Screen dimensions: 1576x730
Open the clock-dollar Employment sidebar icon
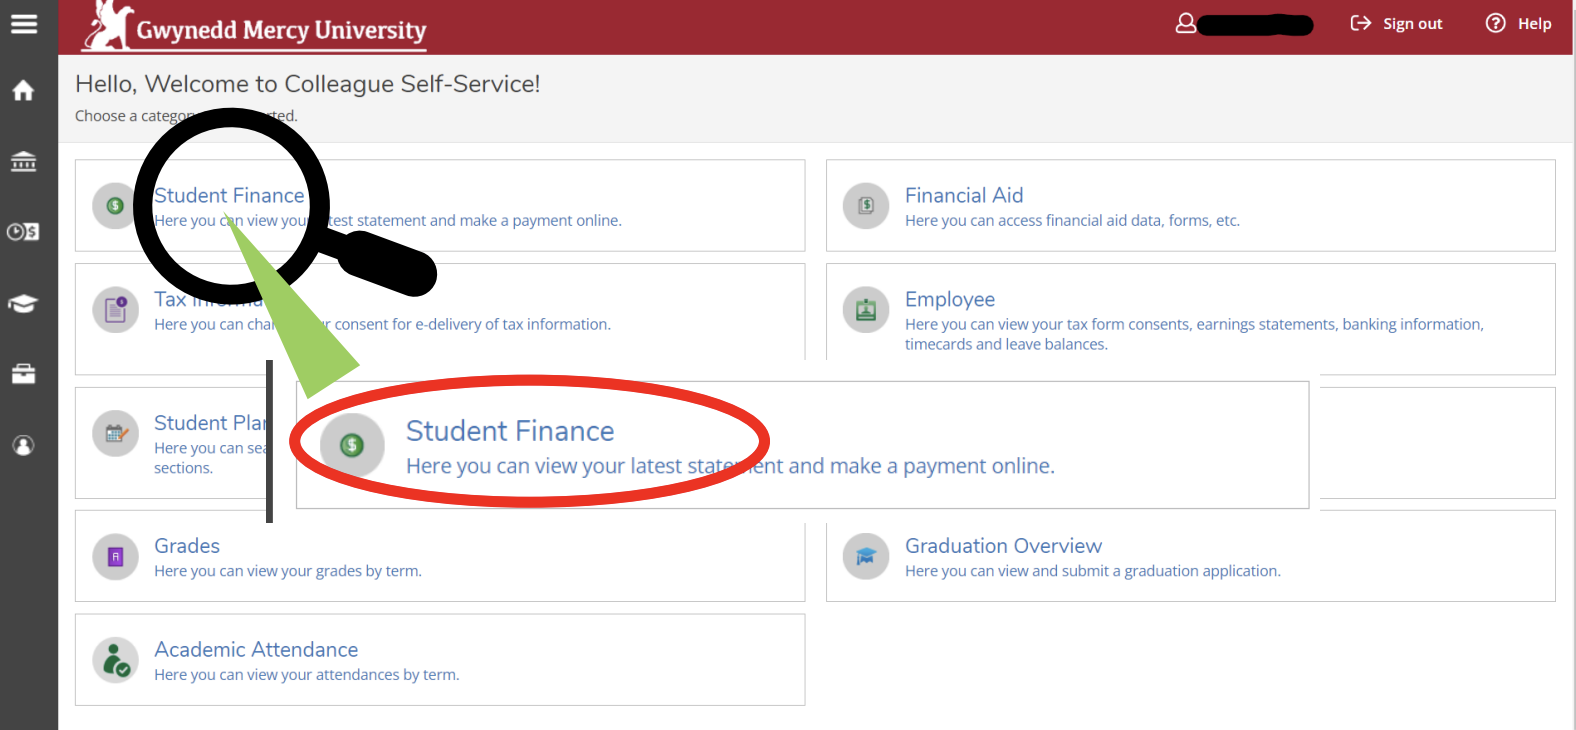[23, 232]
